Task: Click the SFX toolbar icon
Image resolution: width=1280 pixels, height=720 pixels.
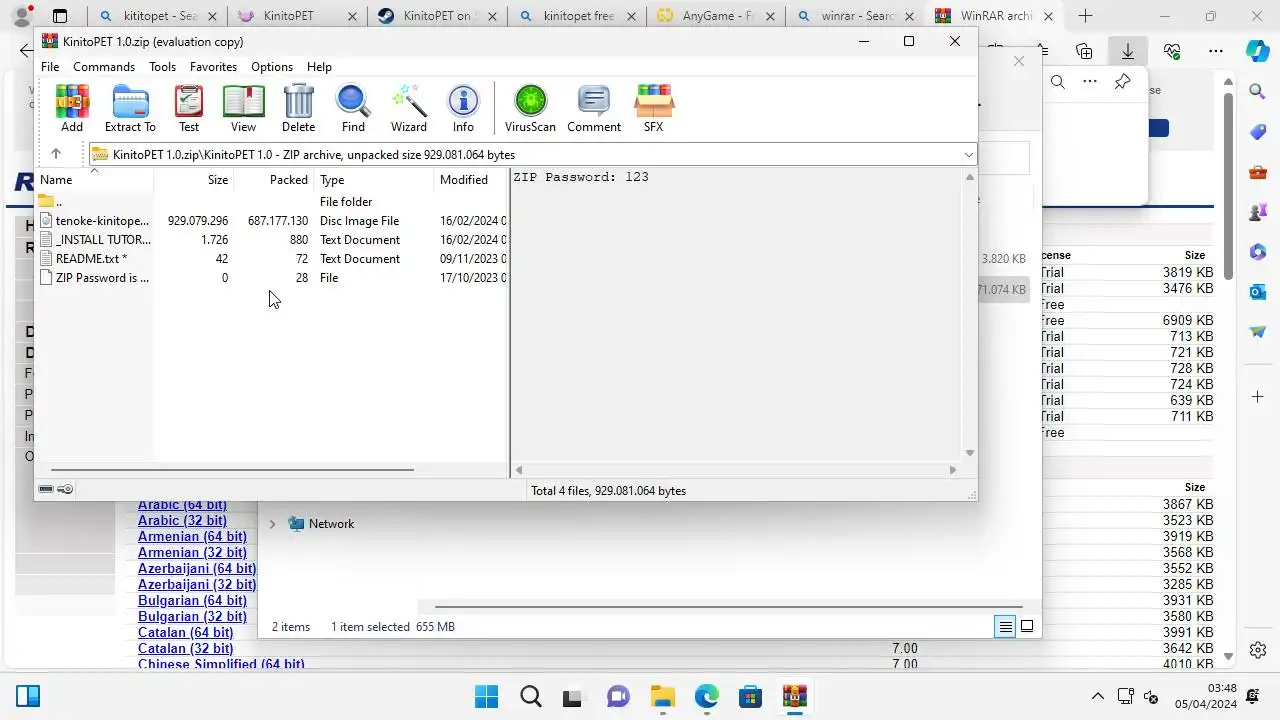Action: pyautogui.click(x=653, y=108)
